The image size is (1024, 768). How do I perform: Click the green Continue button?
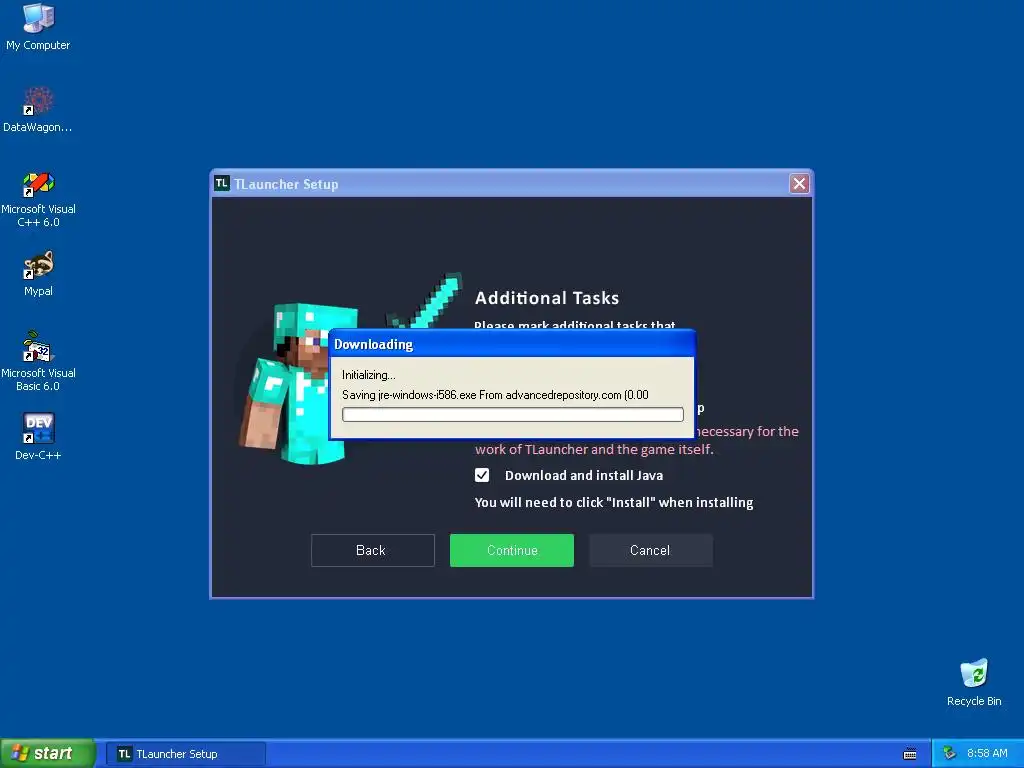click(x=511, y=550)
